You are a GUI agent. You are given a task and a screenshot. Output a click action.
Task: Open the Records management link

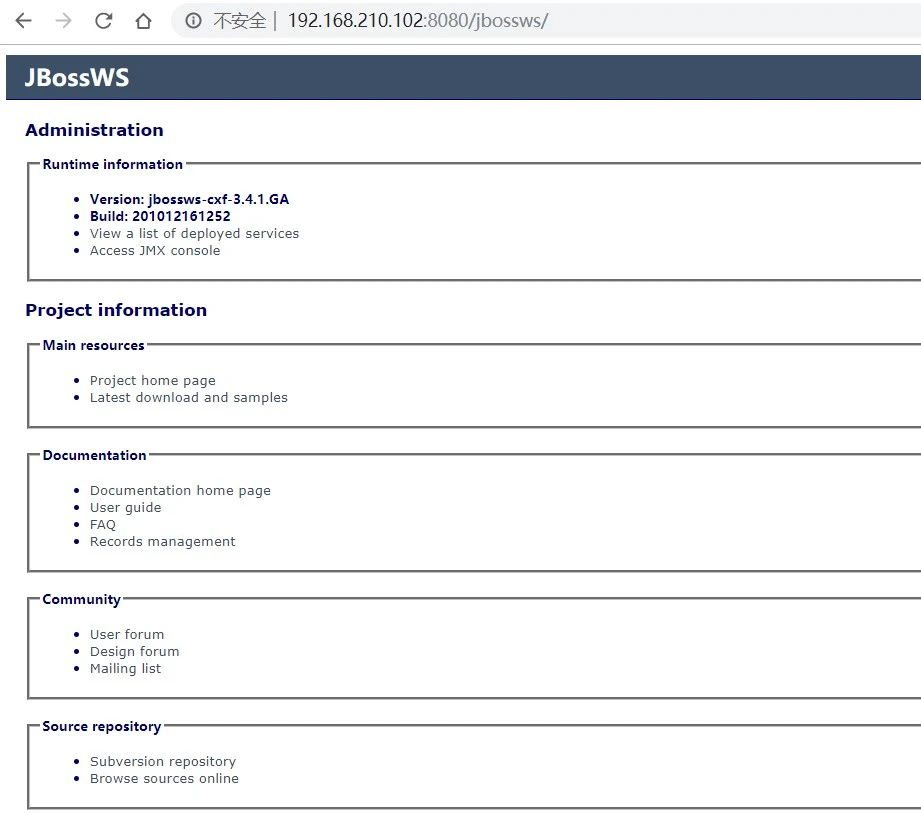point(162,541)
